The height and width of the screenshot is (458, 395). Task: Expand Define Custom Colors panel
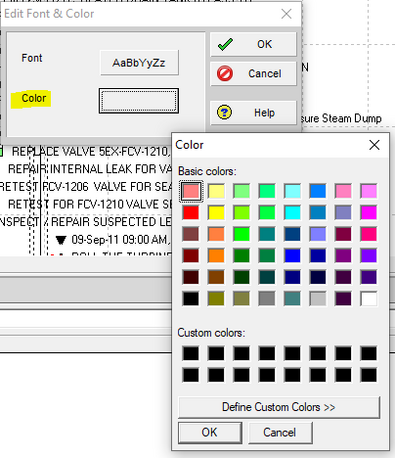click(279, 407)
